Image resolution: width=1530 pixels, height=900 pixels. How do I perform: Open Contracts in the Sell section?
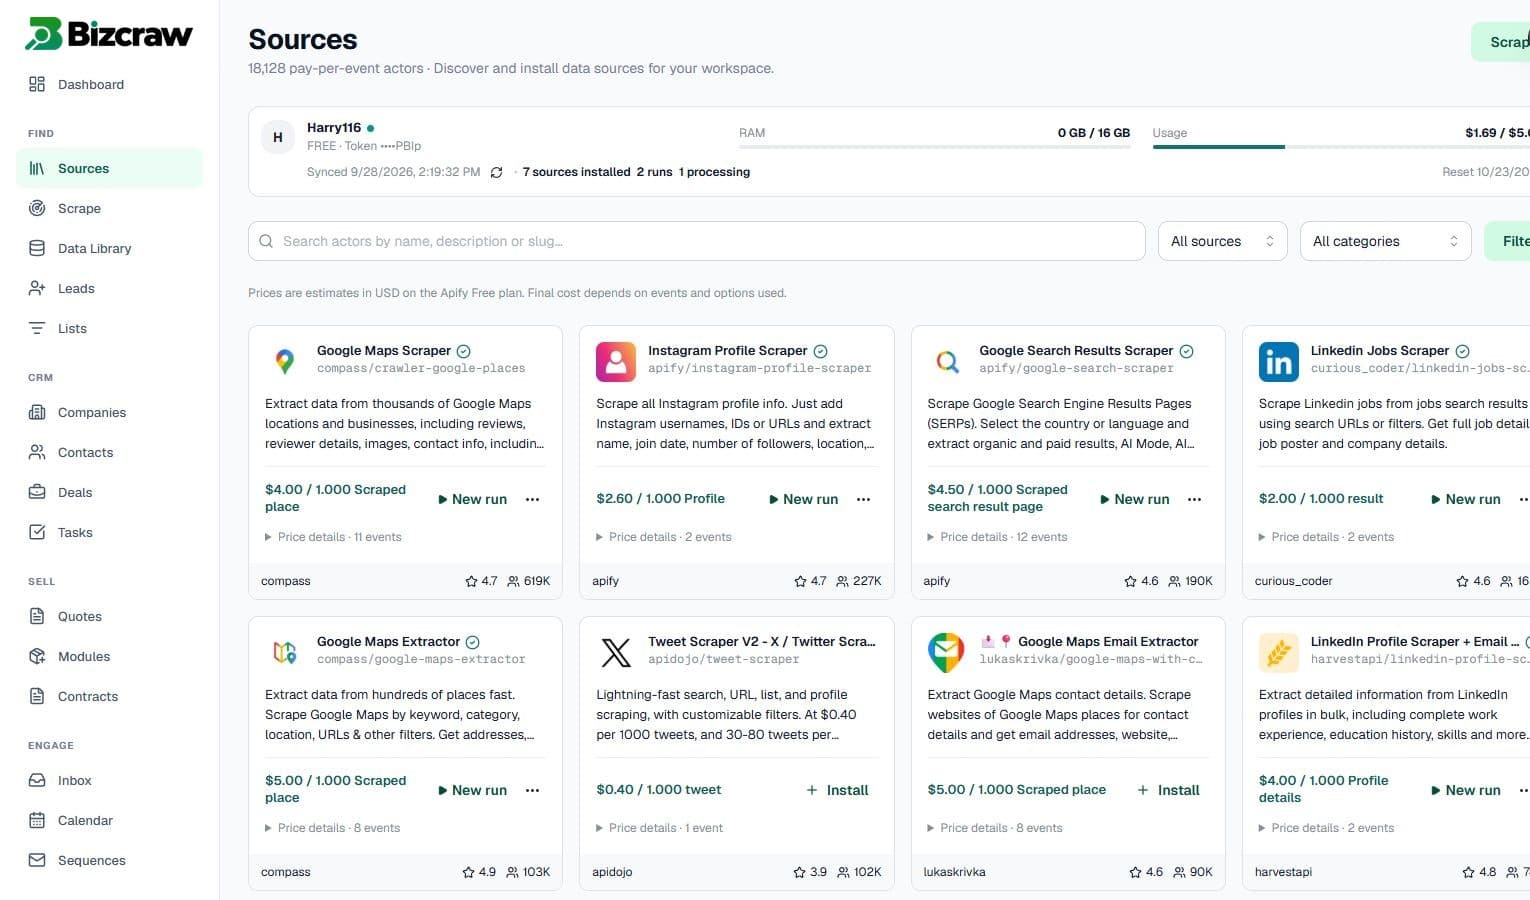(x=109, y=696)
